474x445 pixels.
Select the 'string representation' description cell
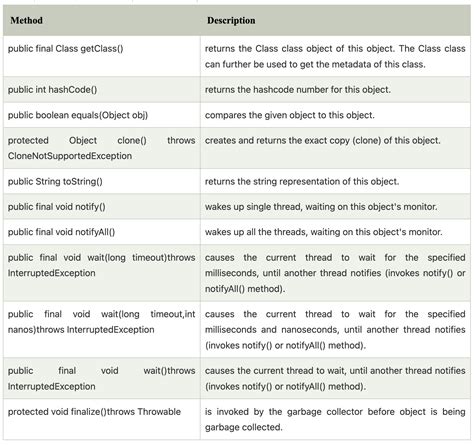(x=335, y=181)
